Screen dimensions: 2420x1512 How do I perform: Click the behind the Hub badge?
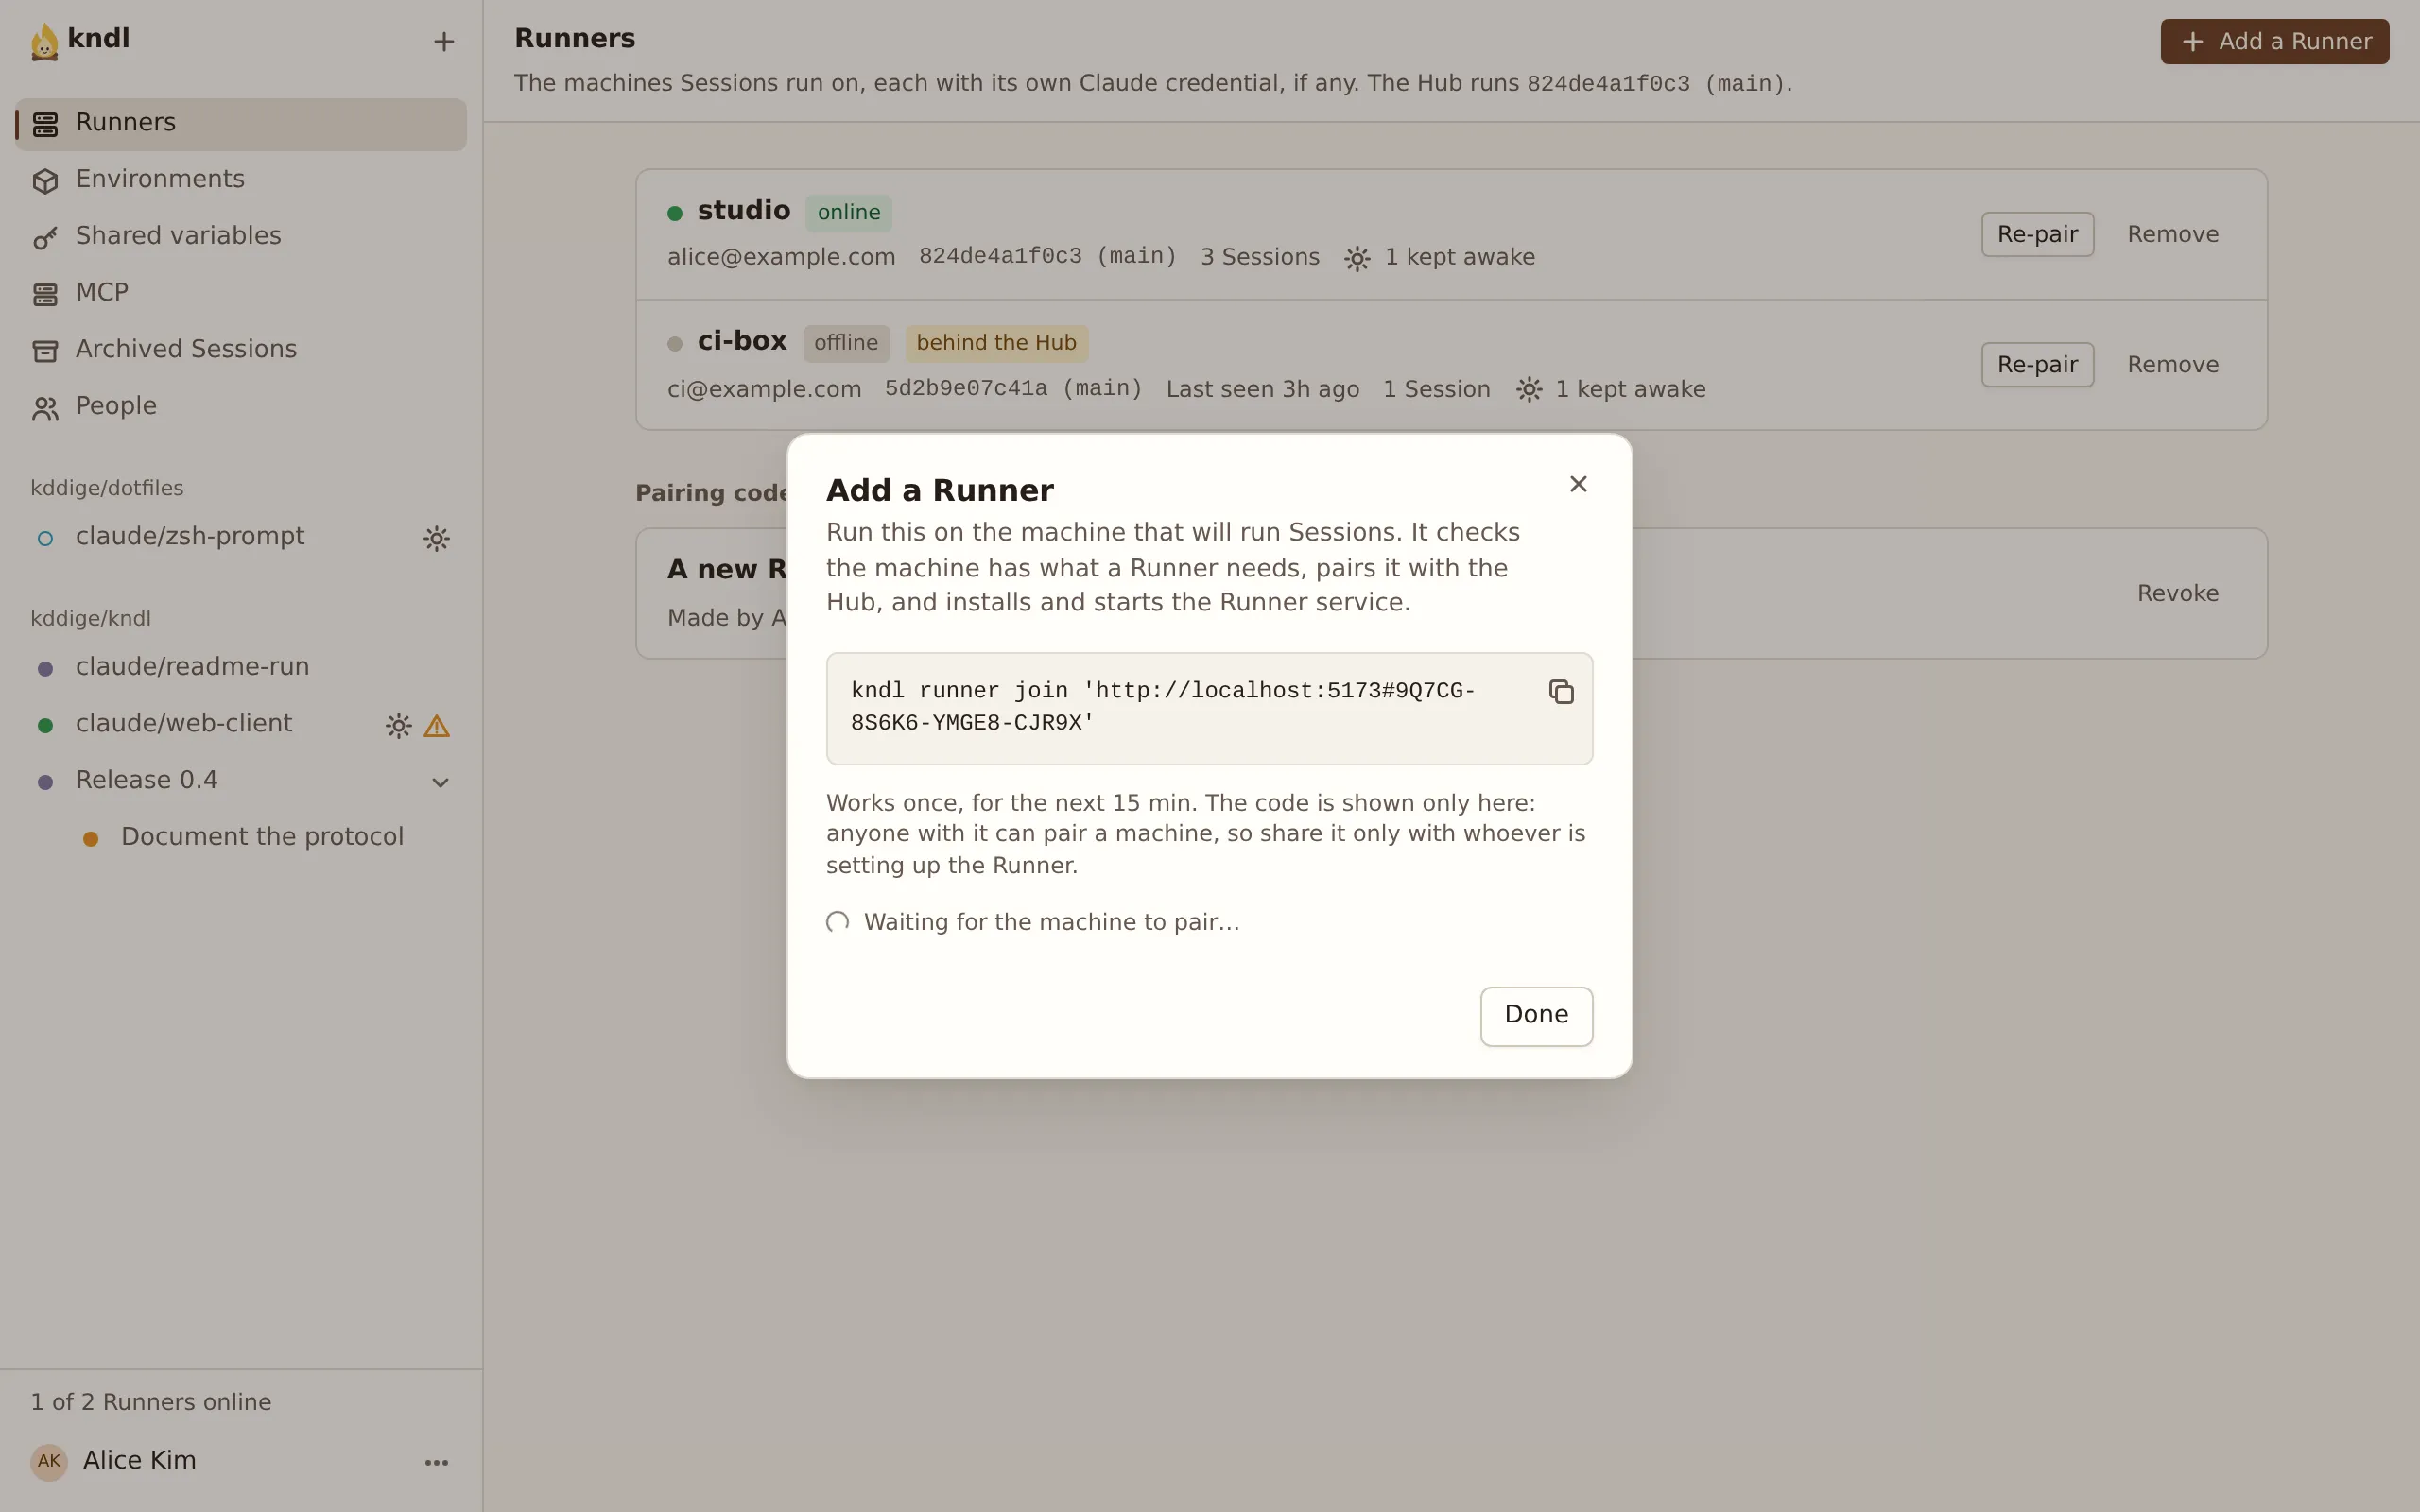pyautogui.click(x=996, y=343)
